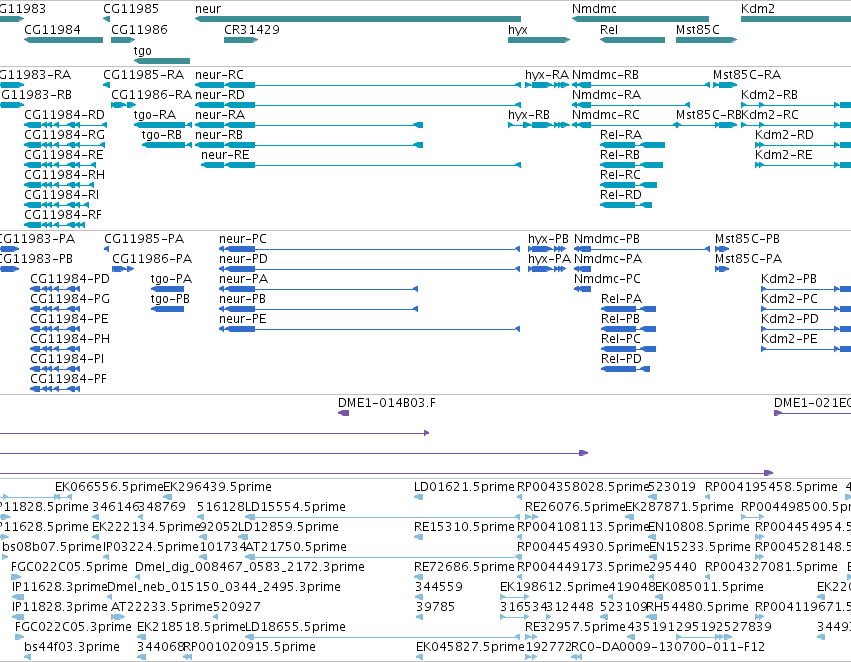Click protein neur-PE
The height and width of the screenshot is (662, 851).
[x=370, y=329]
